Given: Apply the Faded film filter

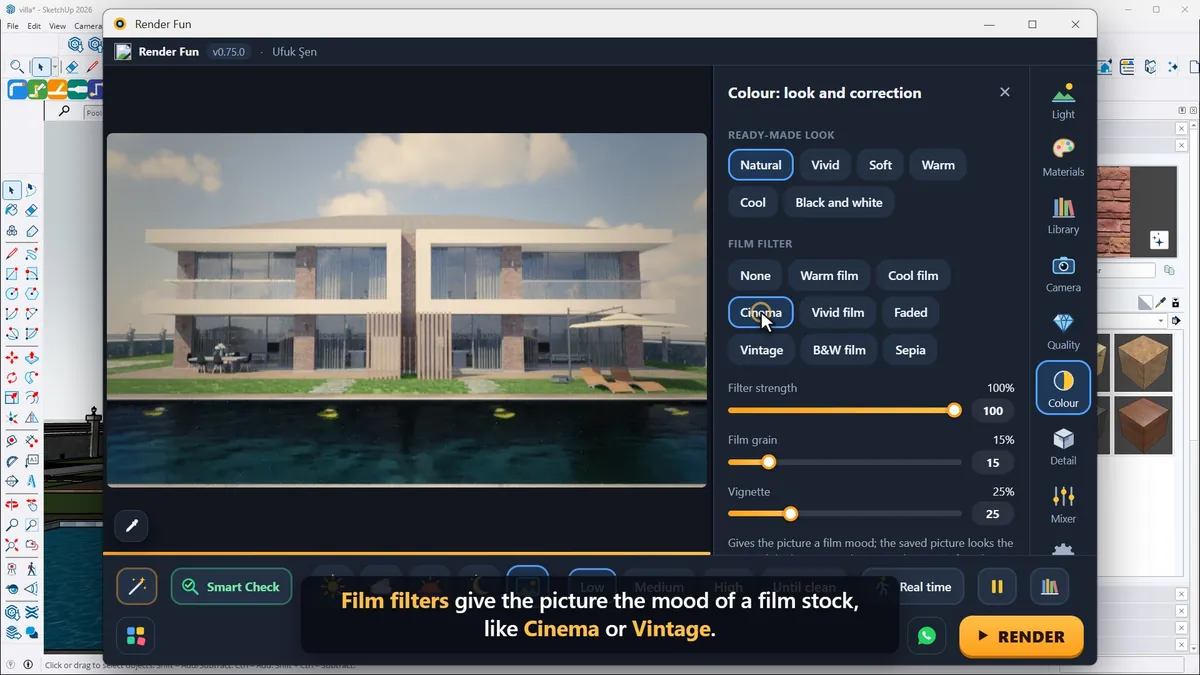Looking at the screenshot, I should coord(910,313).
